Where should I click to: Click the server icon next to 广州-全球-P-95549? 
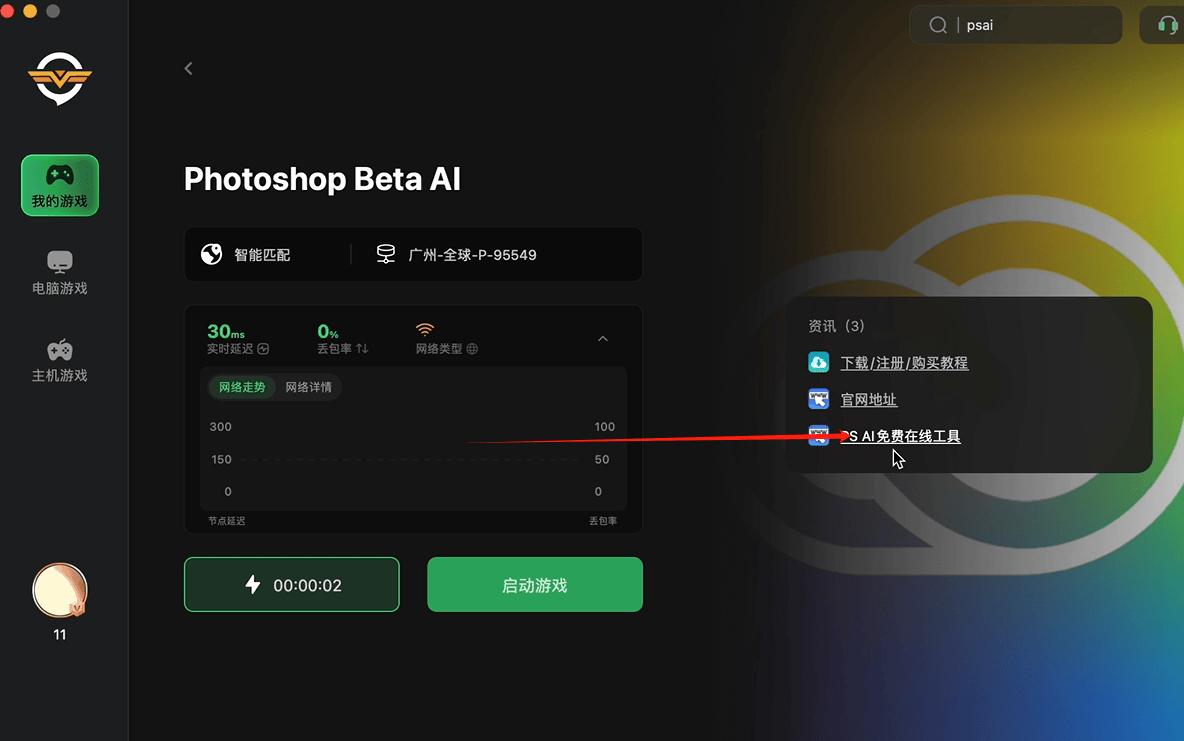(385, 254)
